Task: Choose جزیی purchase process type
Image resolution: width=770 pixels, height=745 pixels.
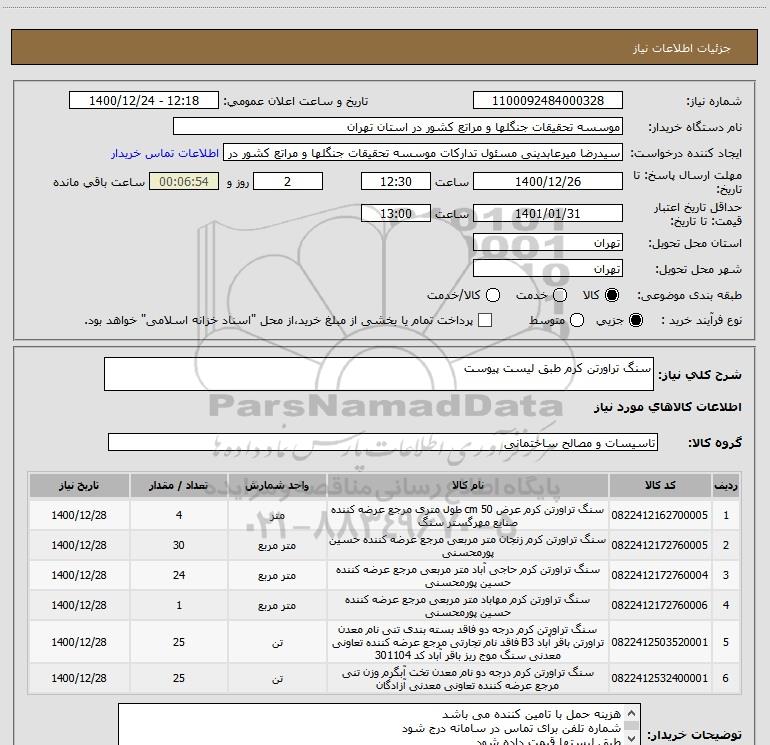Action: click(636, 320)
